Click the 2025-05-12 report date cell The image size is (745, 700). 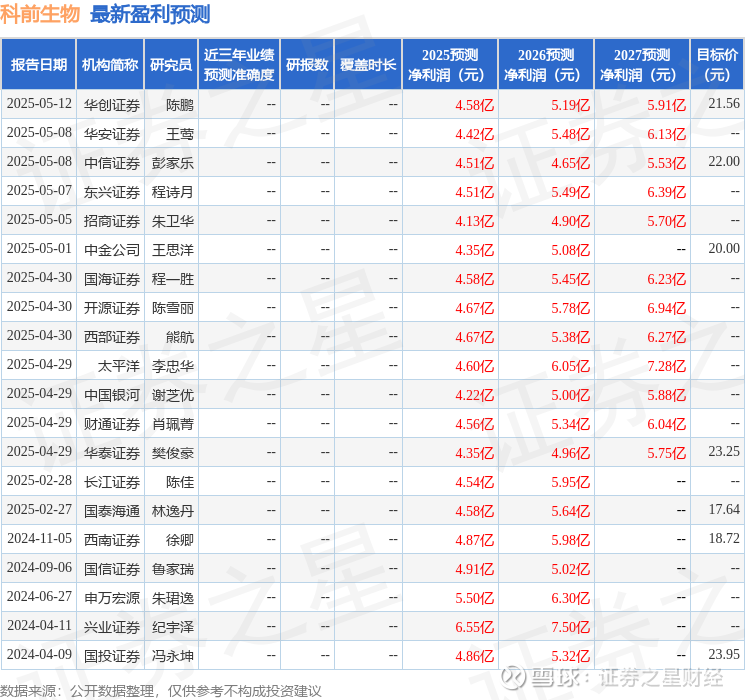click(39, 104)
